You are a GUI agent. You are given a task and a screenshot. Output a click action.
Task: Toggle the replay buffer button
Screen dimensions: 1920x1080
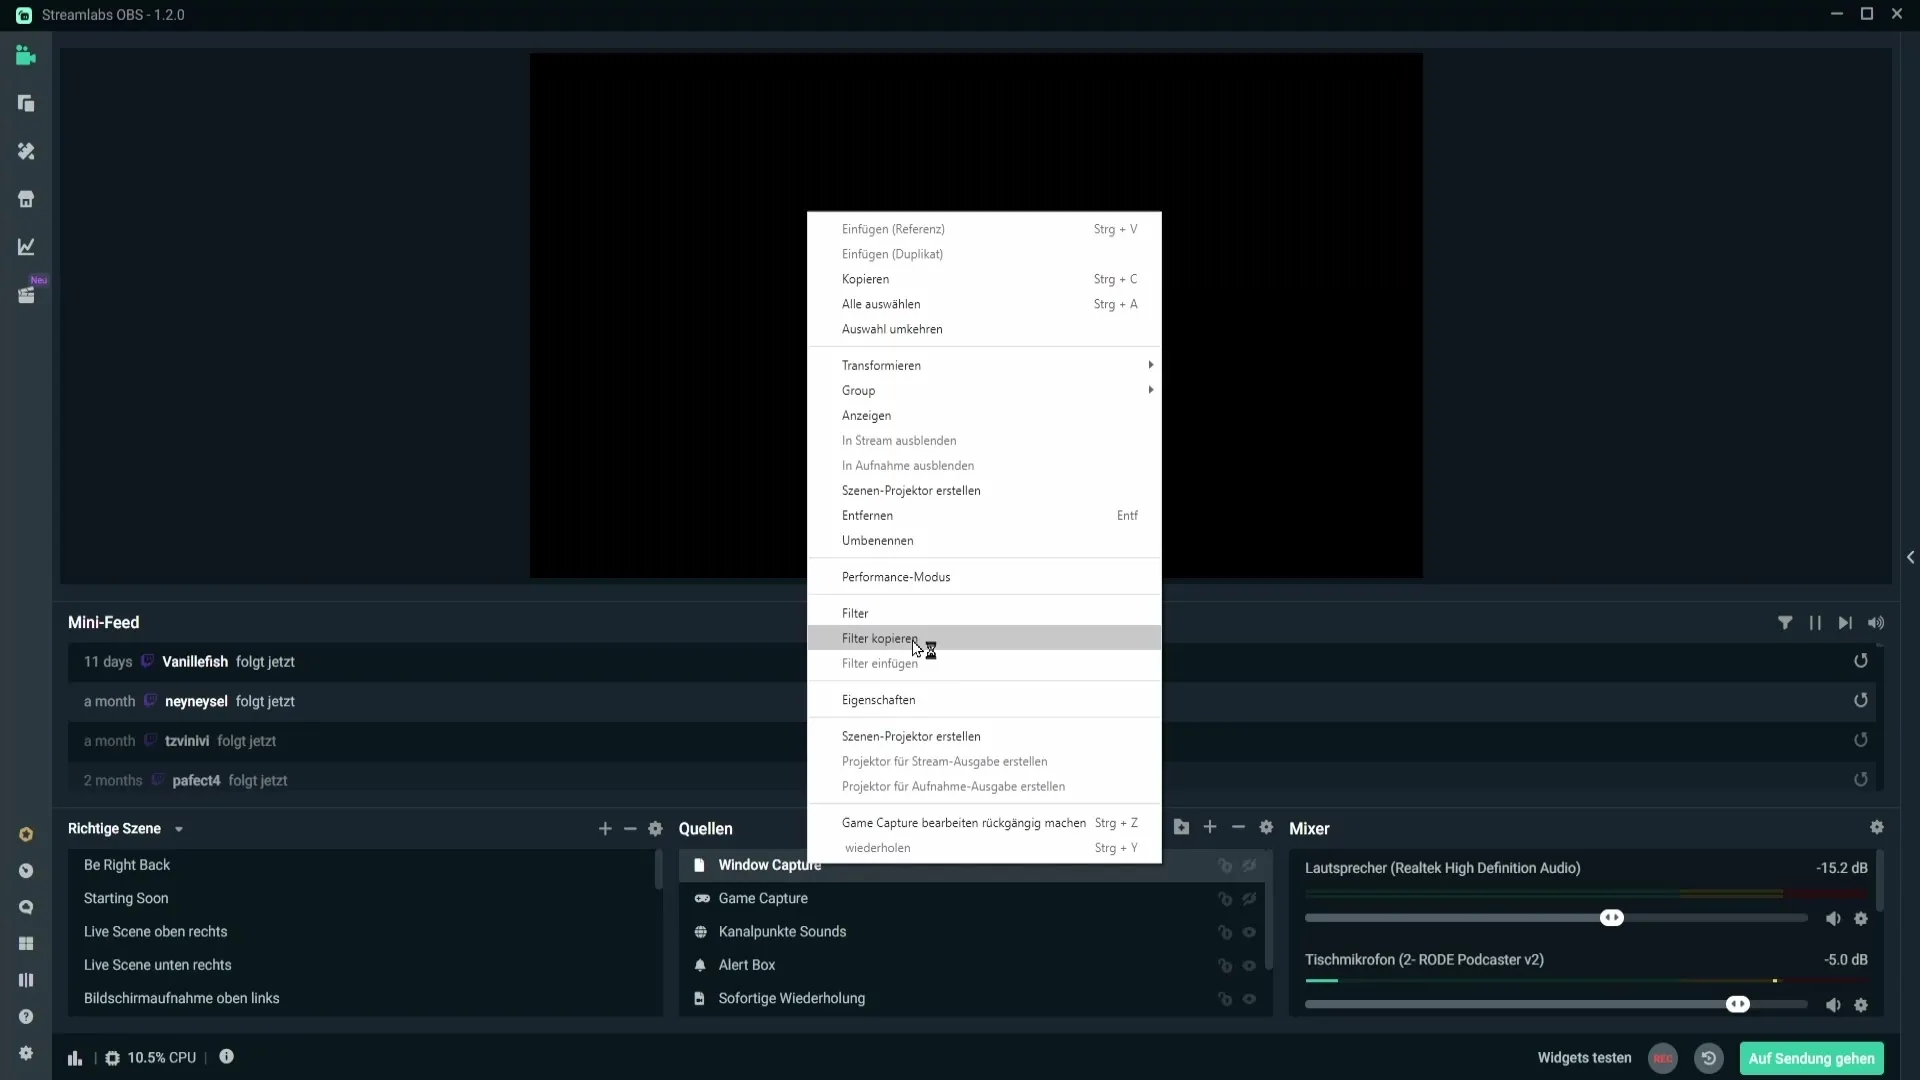[x=1709, y=1058]
